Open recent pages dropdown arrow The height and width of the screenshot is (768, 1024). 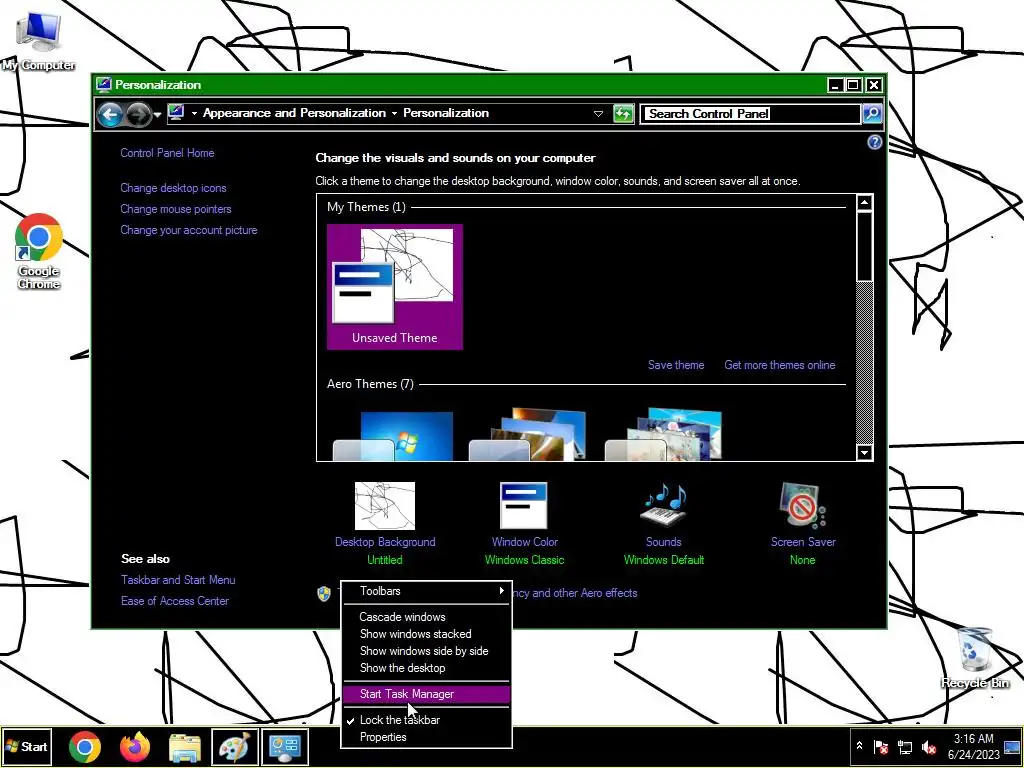click(157, 115)
